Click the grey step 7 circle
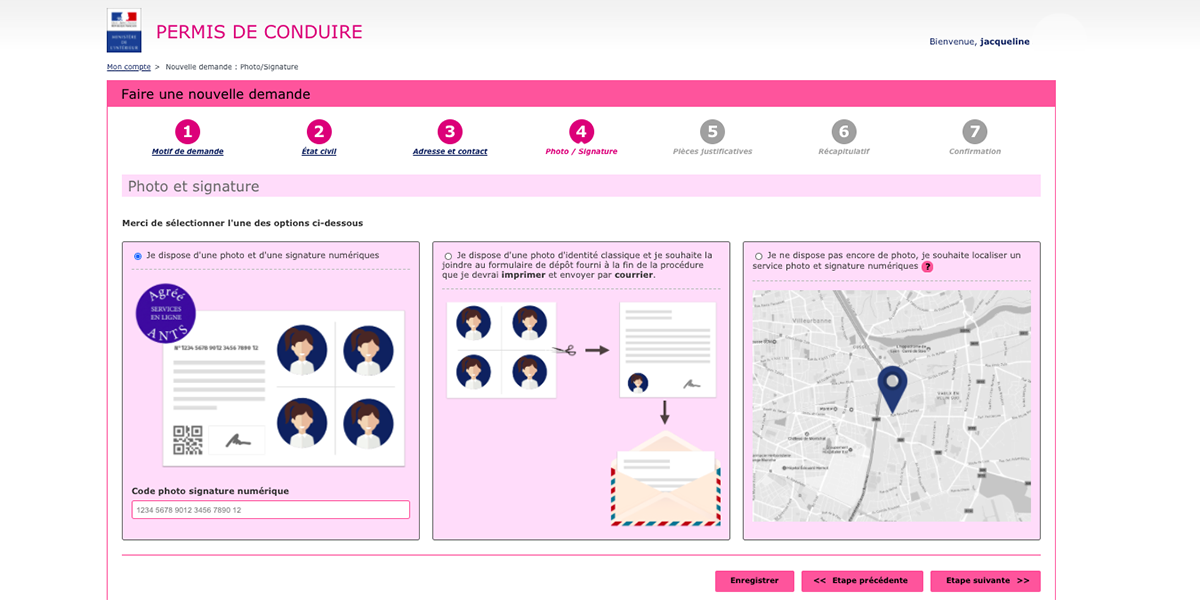 (975, 131)
